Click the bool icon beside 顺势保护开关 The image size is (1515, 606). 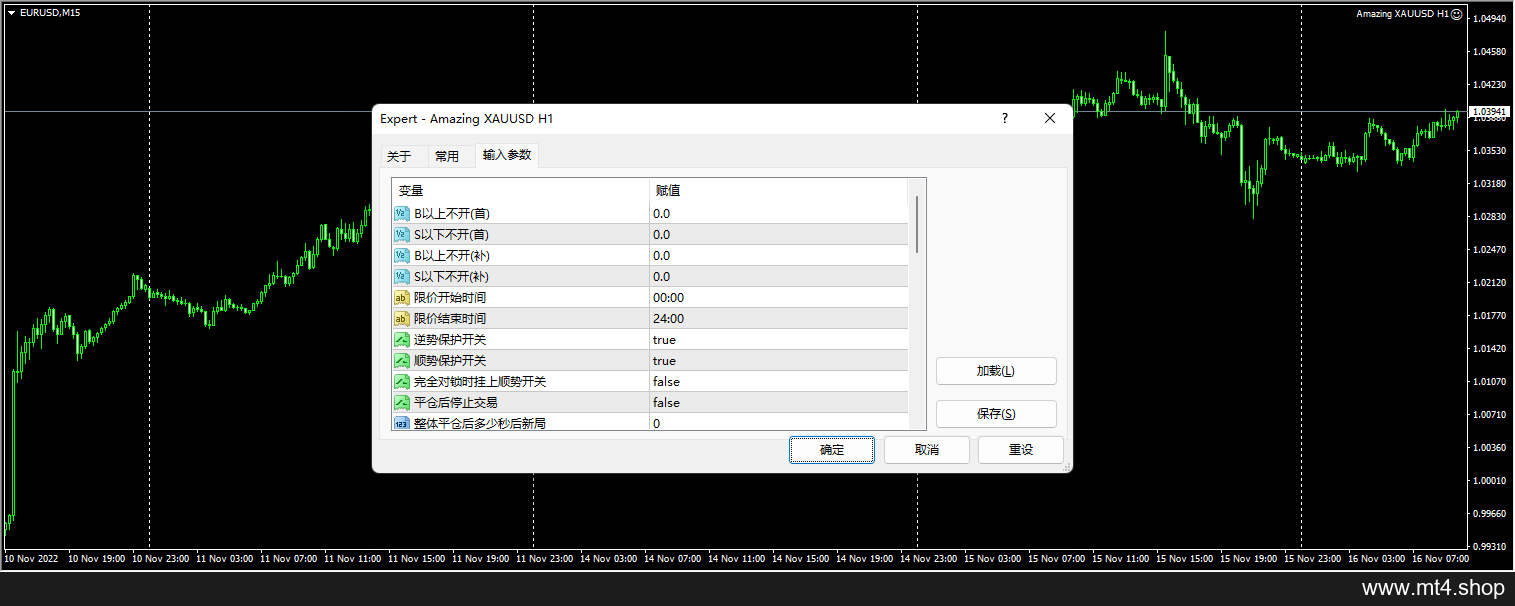[401, 360]
